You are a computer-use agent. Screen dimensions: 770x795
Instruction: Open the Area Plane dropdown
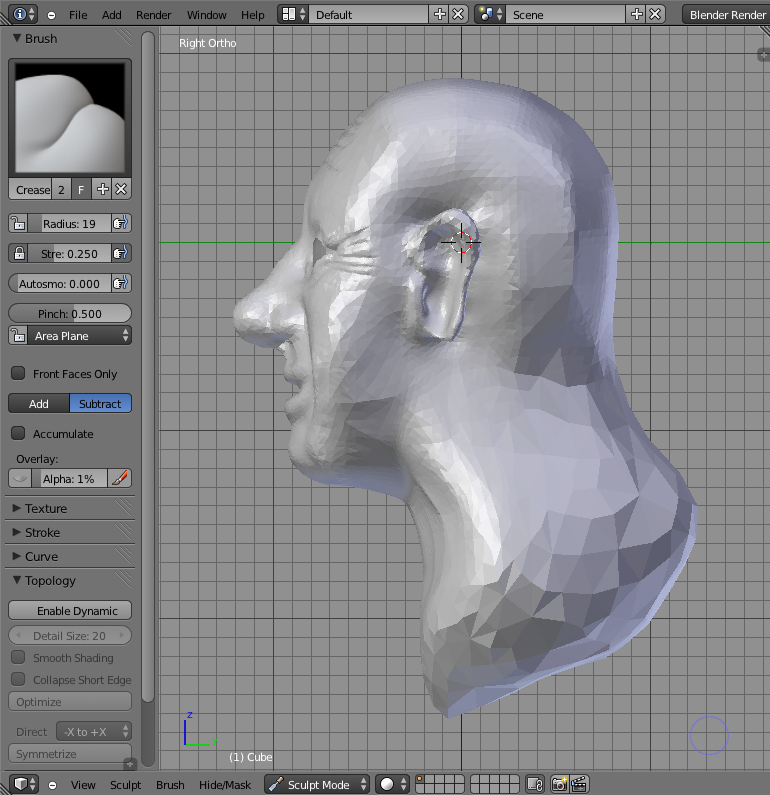[x=70, y=336]
